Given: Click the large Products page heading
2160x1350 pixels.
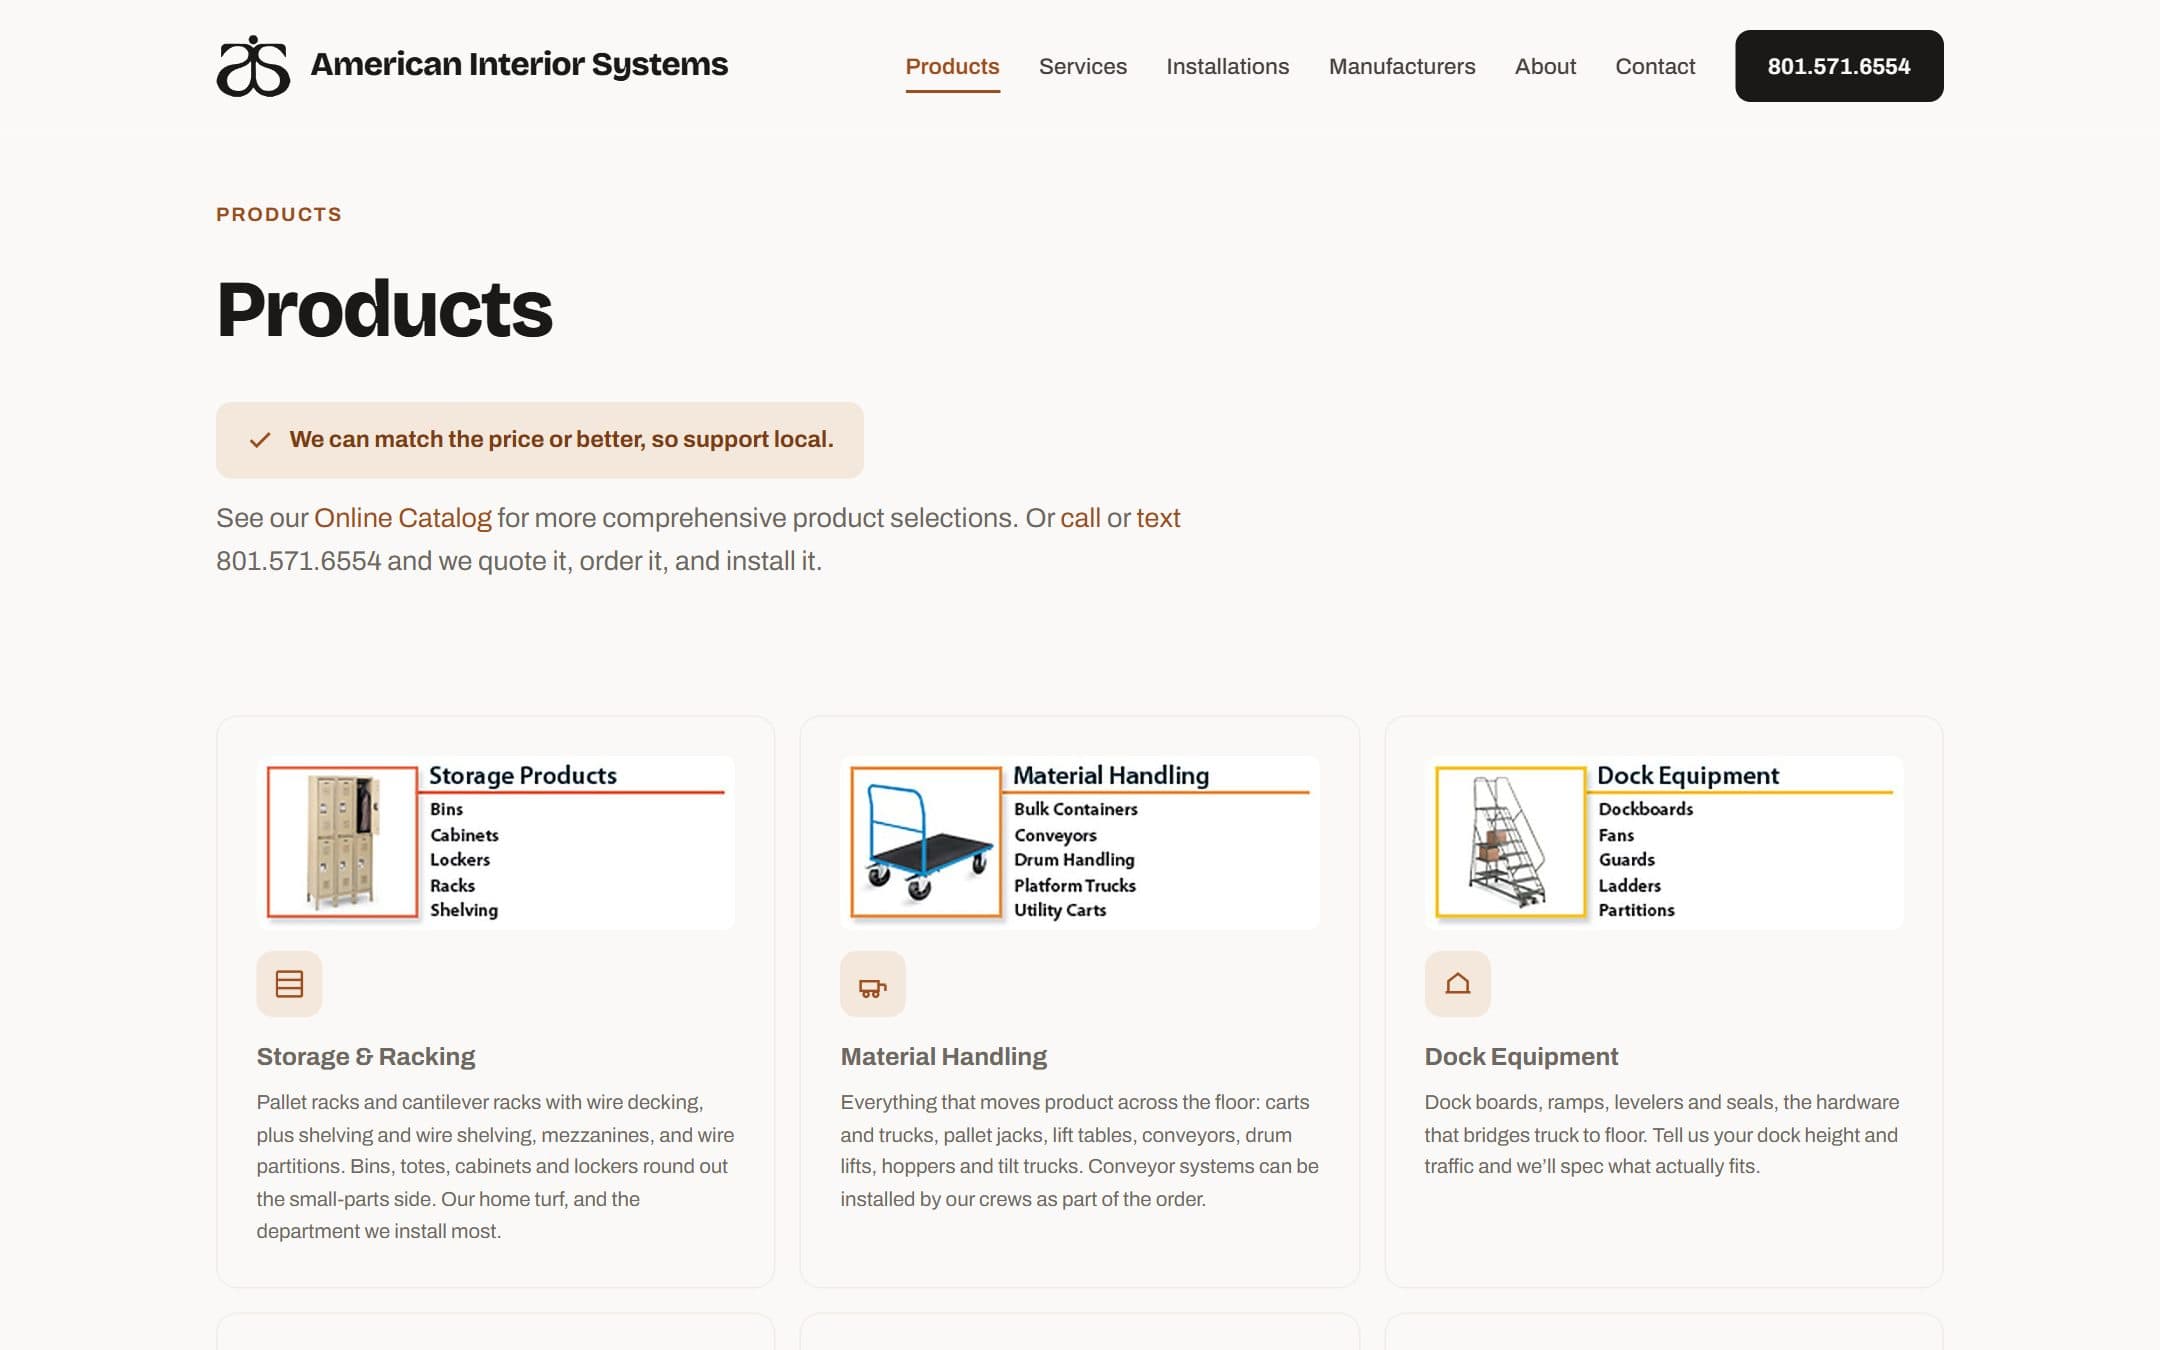Looking at the screenshot, I should tap(385, 310).
